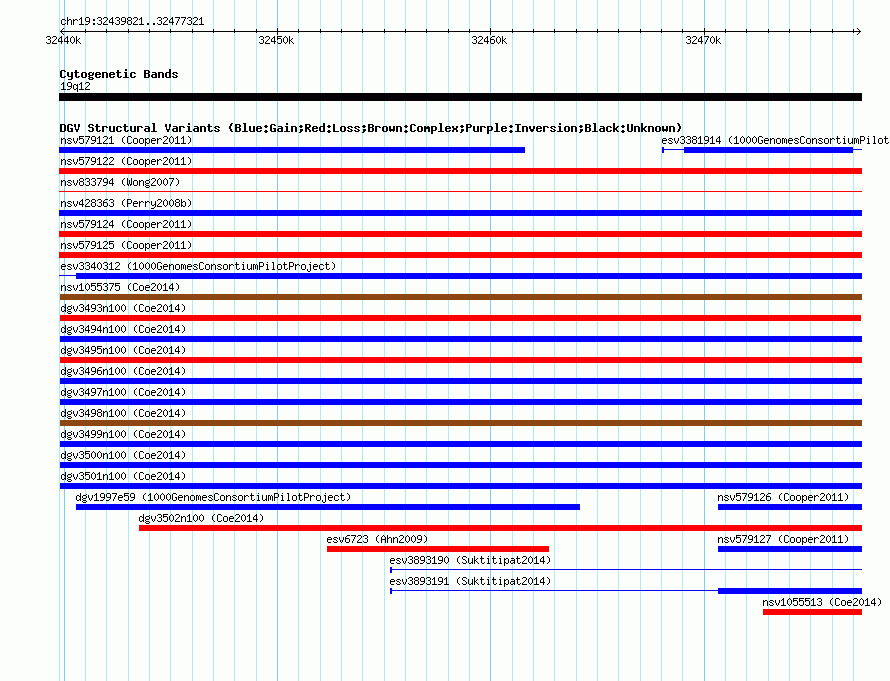The width and height of the screenshot is (890, 681).
Task: Open the dgv3500n100 (Coe2014) label
Action: (x=123, y=455)
